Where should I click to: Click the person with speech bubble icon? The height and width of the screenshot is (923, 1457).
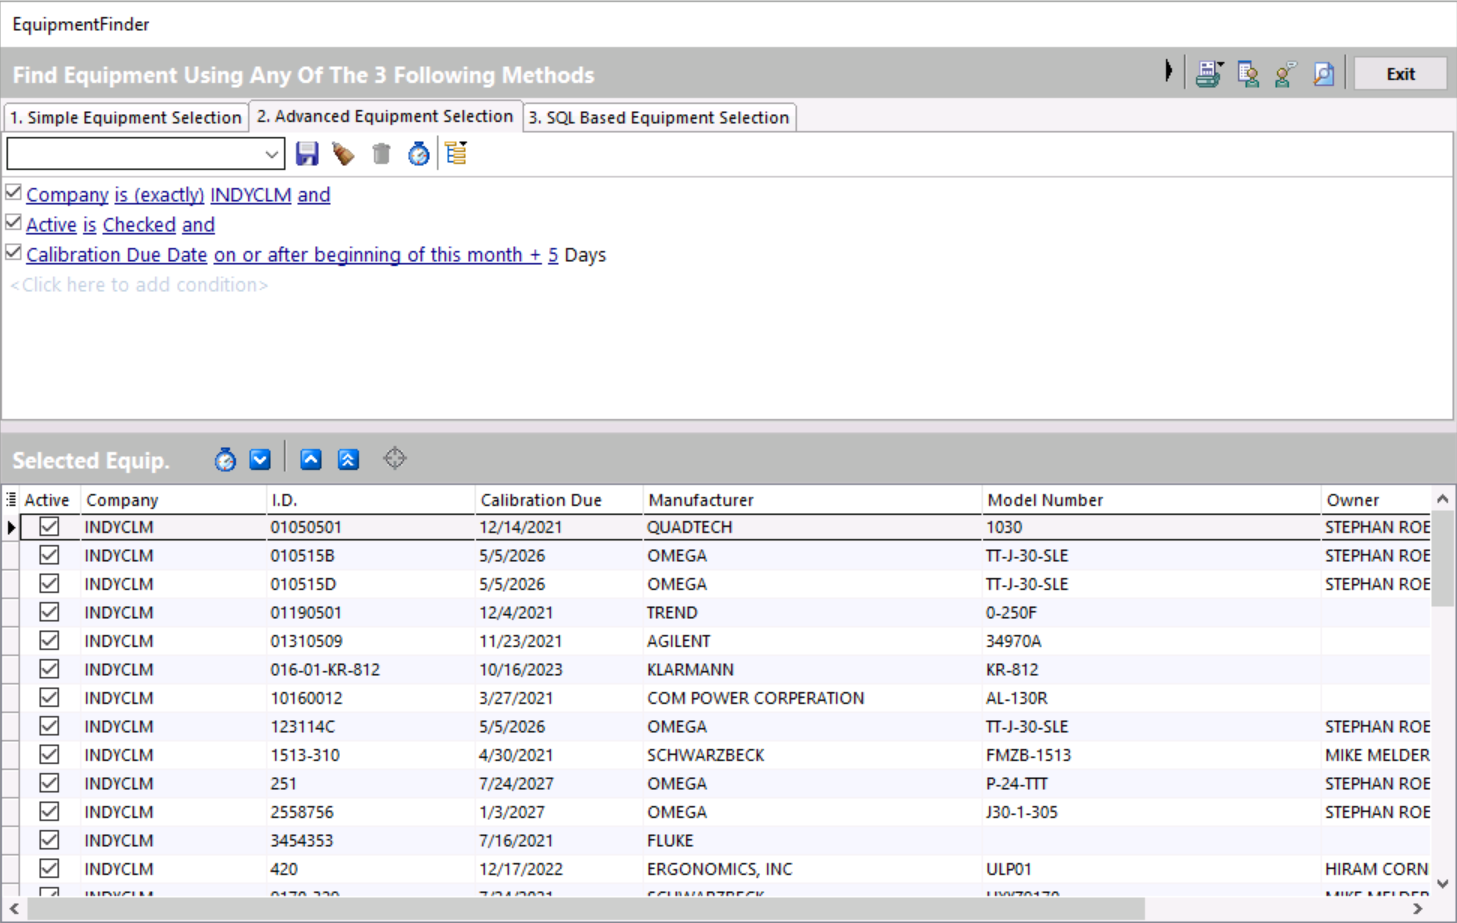tap(1285, 74)
